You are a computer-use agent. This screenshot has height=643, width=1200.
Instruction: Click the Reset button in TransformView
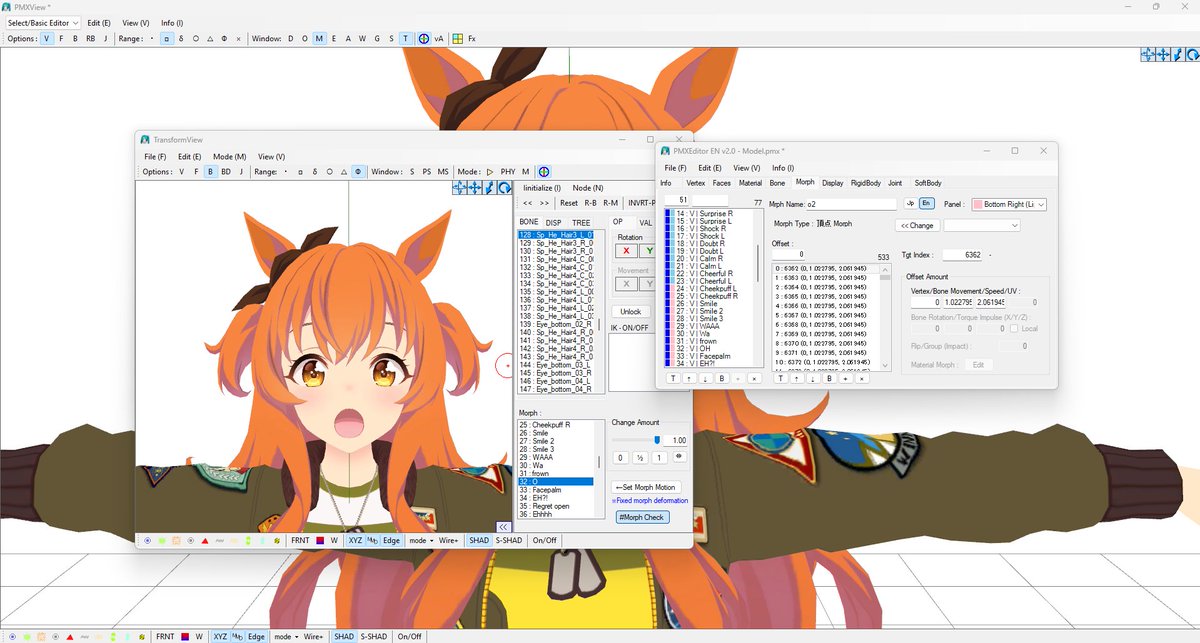tap(569, 203)
